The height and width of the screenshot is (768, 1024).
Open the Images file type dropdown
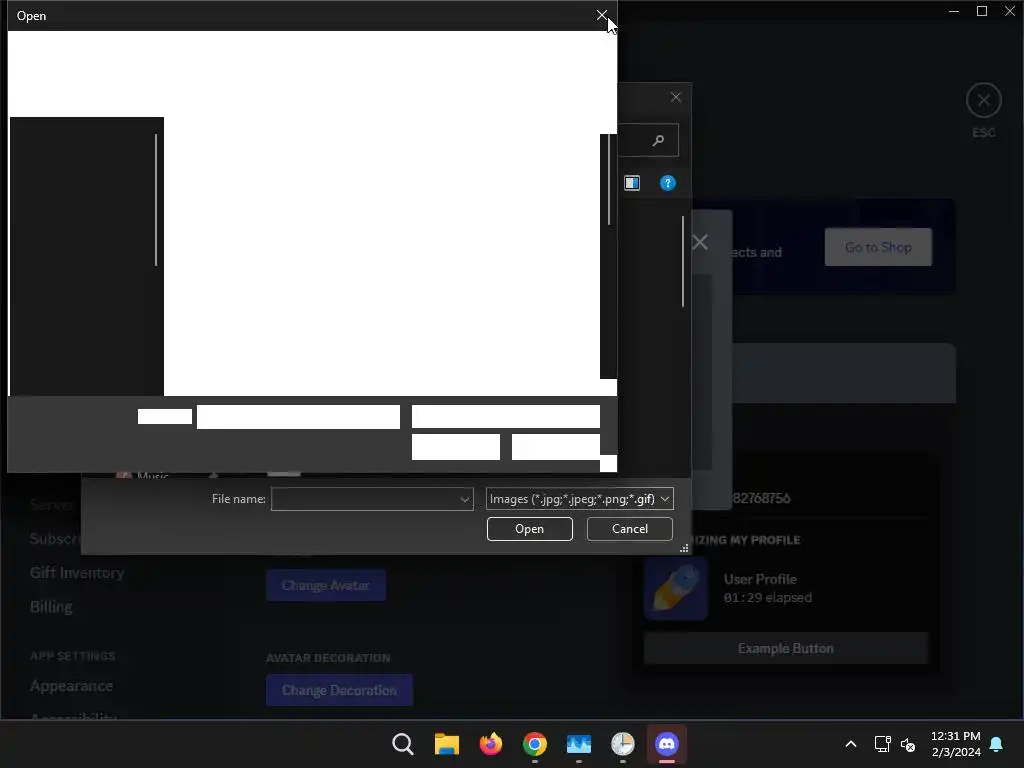[579, 499]
